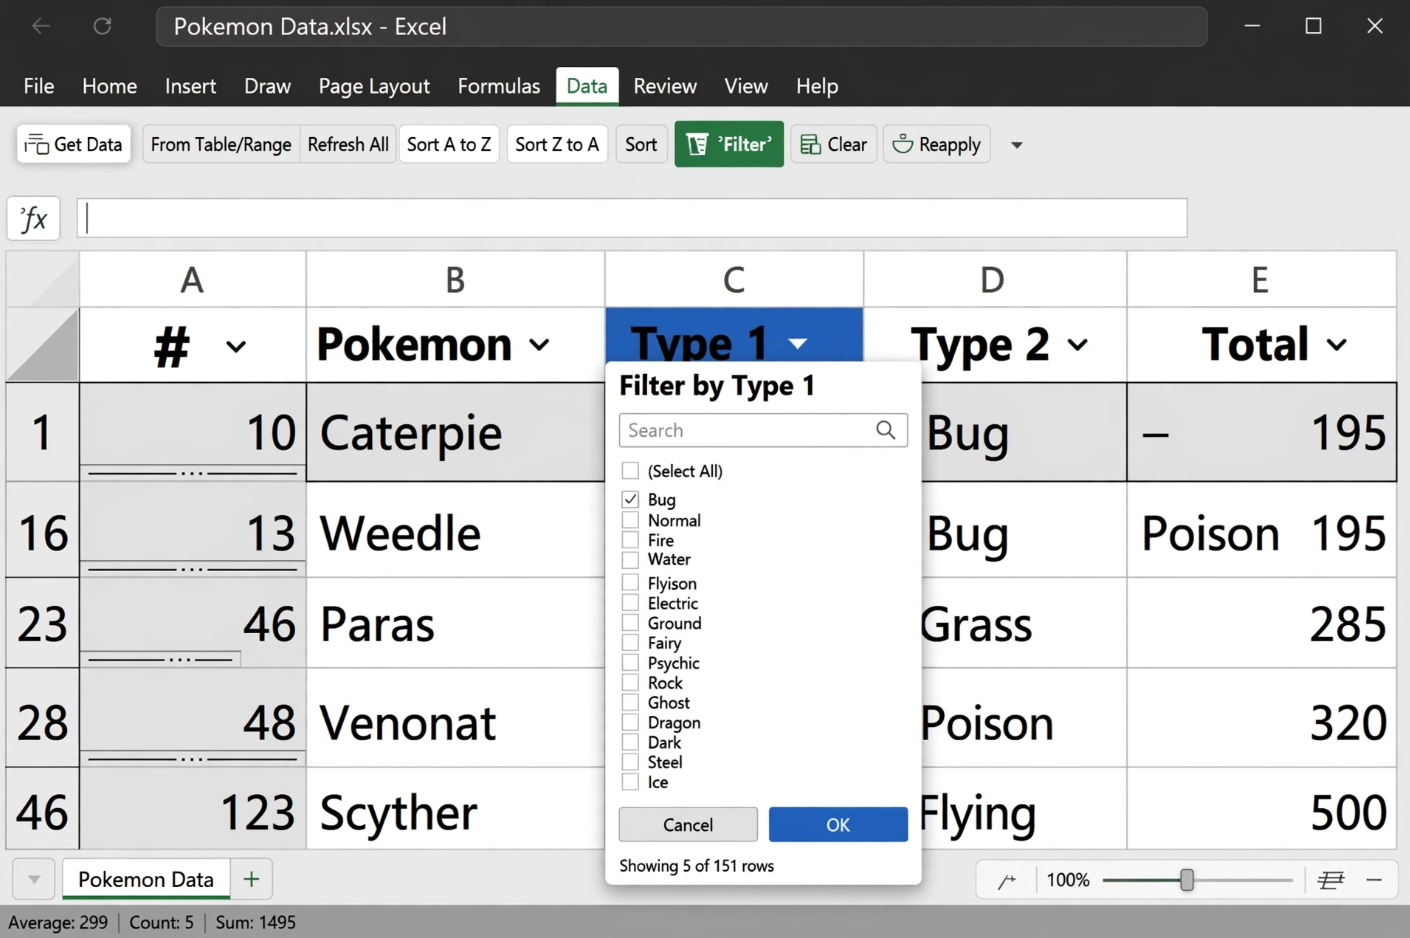This screenshot has width=1410, height=938.
Task: Check the Electric type checkbox
Action: [x=630, y=603]
